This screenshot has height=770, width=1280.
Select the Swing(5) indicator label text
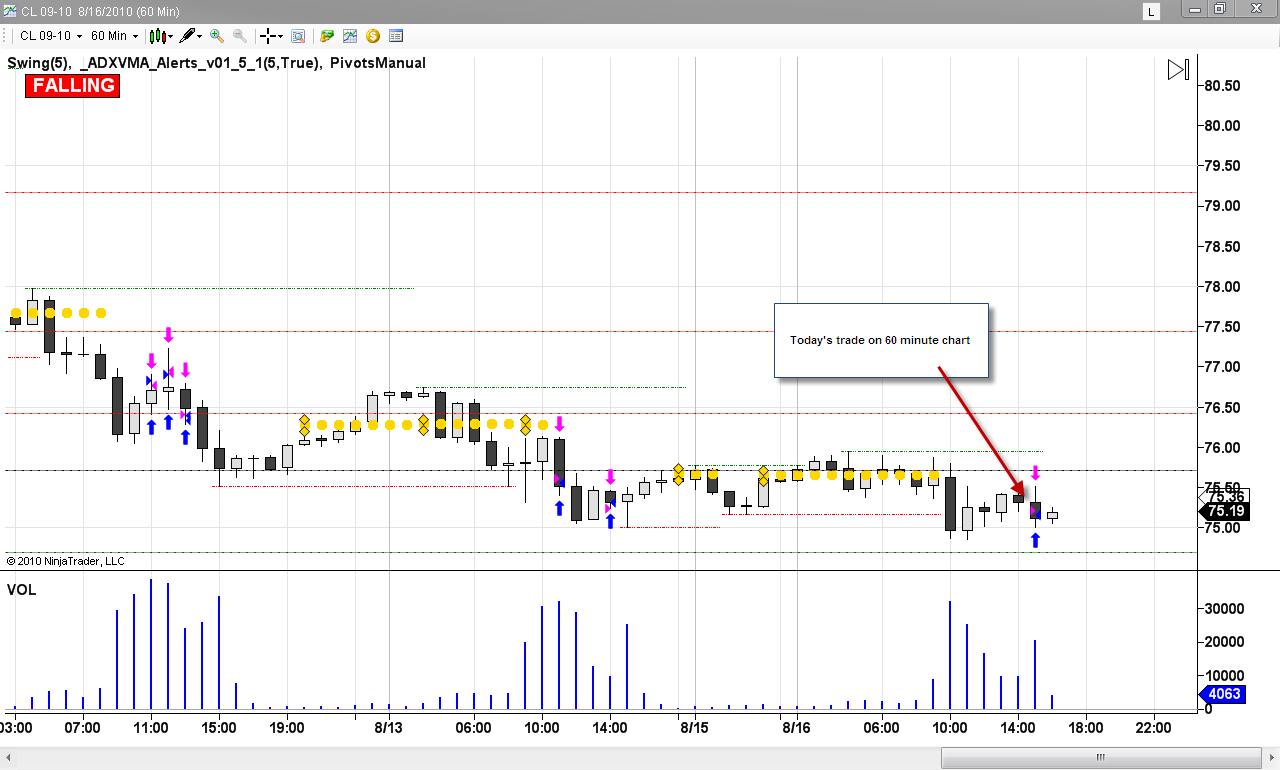pyautogui.click(x=38, y=63)
